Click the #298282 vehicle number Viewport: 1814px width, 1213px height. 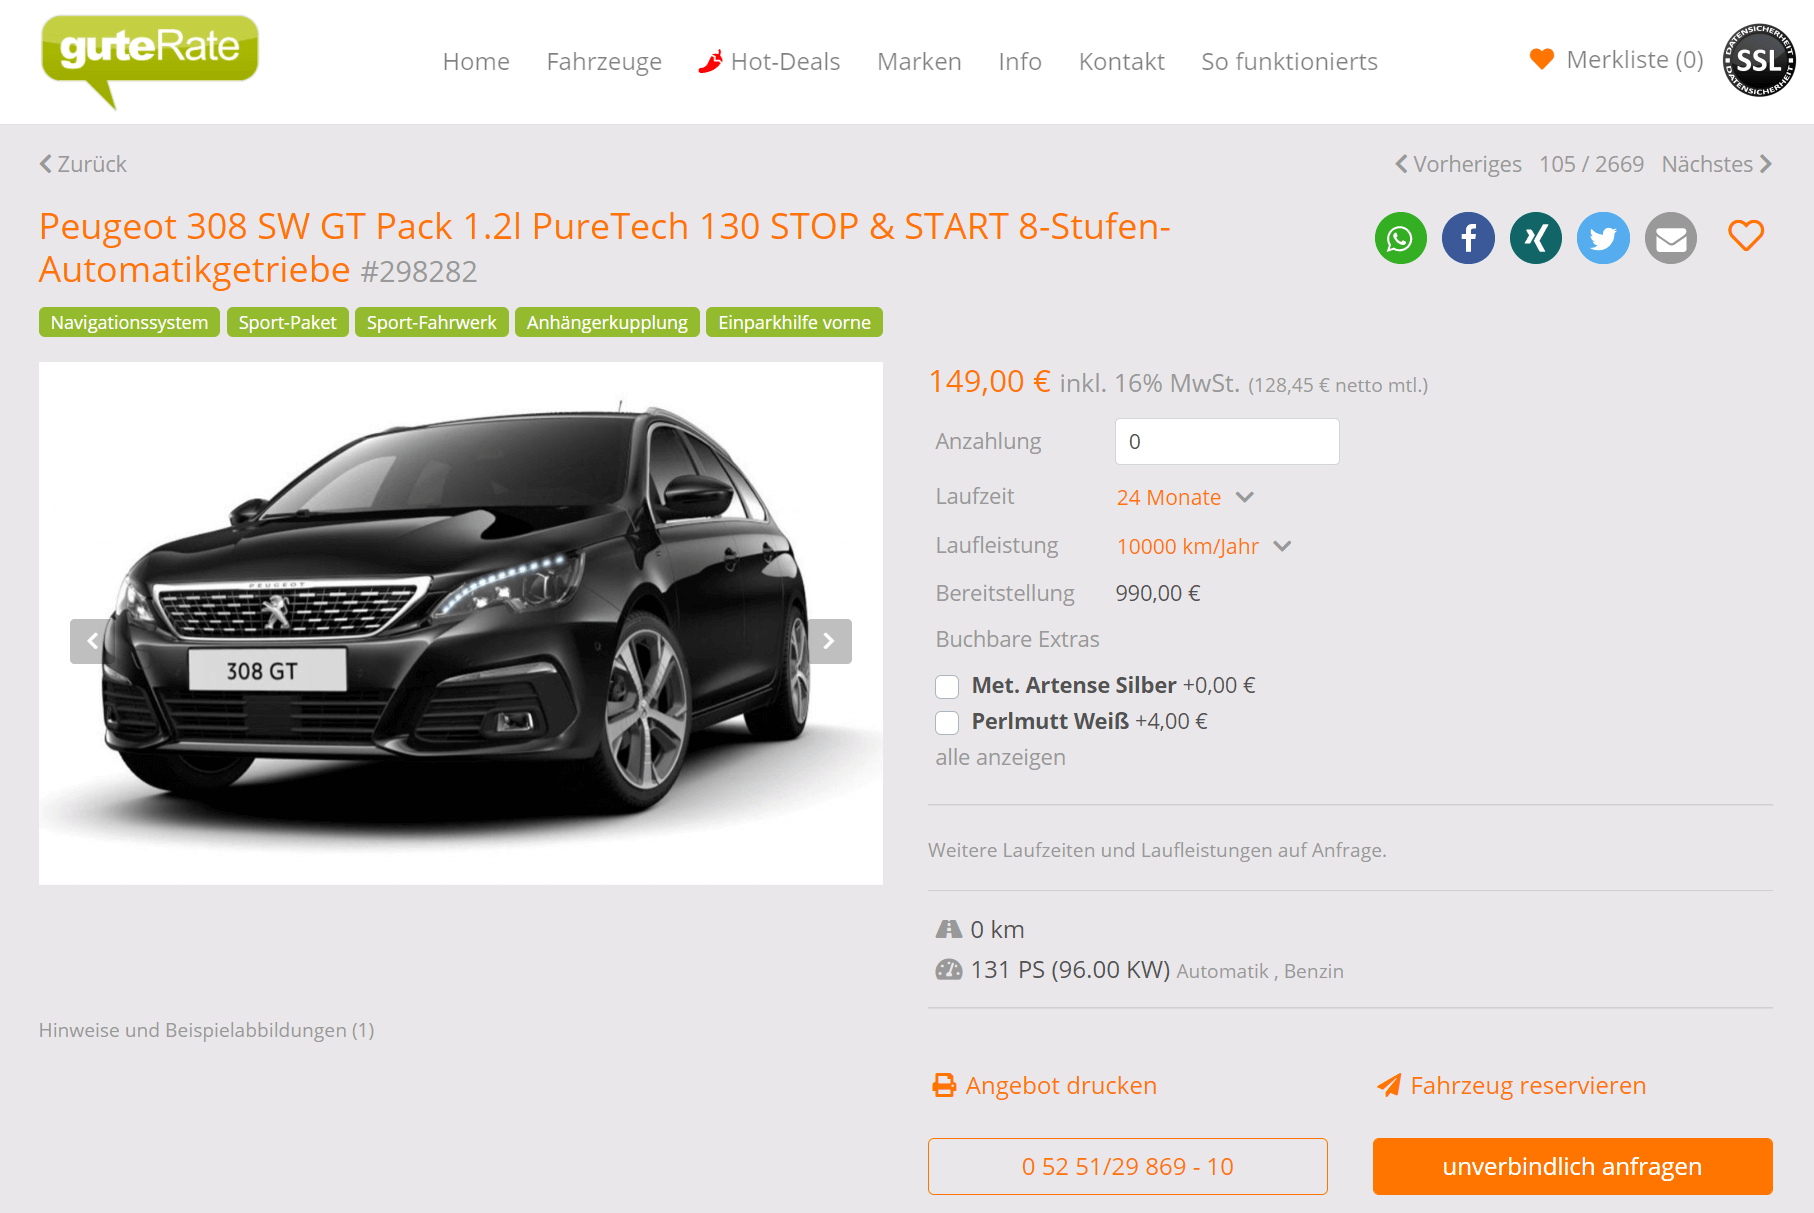coord(419,272)
